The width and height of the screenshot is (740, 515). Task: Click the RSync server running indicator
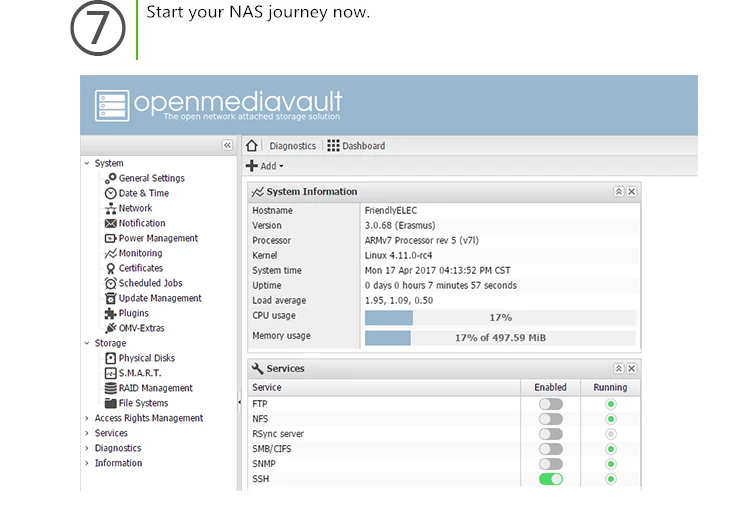click(x=611, y=434)
